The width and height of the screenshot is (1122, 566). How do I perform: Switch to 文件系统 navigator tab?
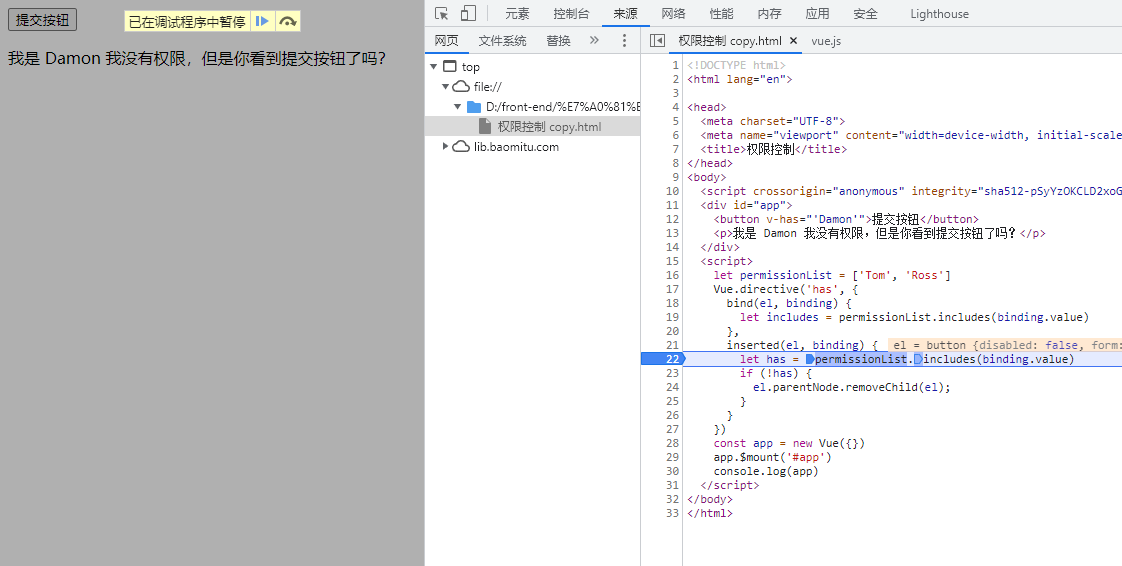(x=502, y=41)
